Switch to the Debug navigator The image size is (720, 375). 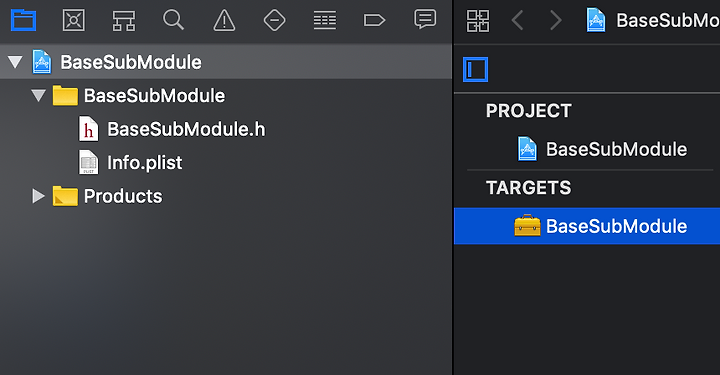click(x=325, y=21)
